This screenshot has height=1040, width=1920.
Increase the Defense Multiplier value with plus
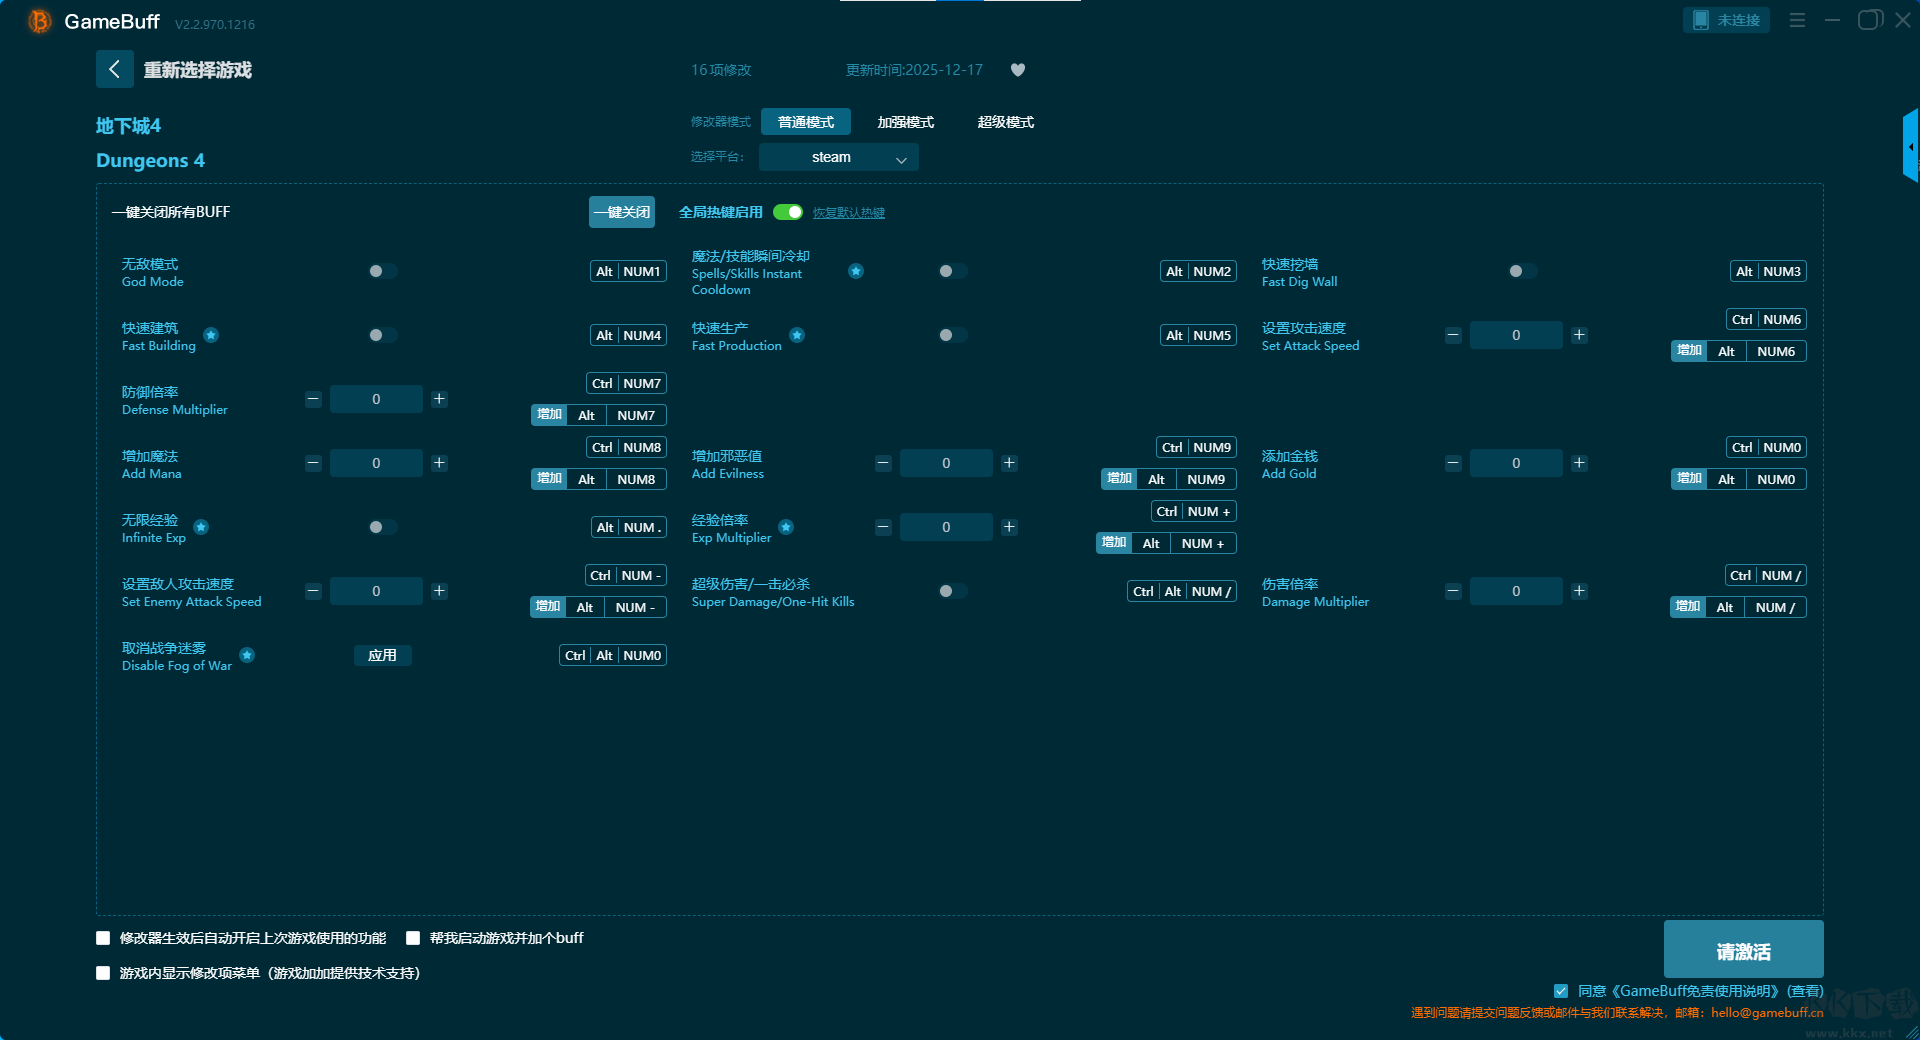[439, 399]
